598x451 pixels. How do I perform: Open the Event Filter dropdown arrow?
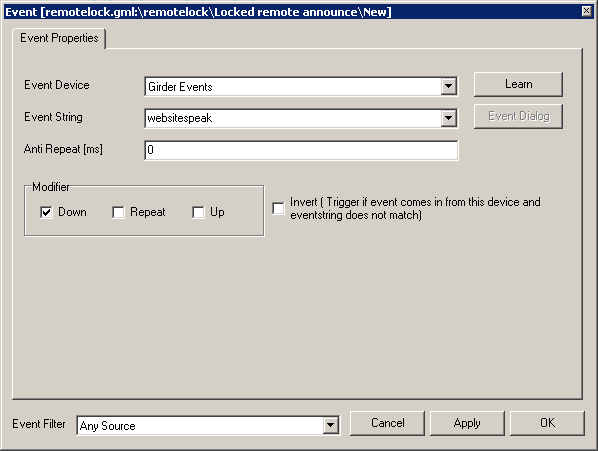(x=330, y=425)
